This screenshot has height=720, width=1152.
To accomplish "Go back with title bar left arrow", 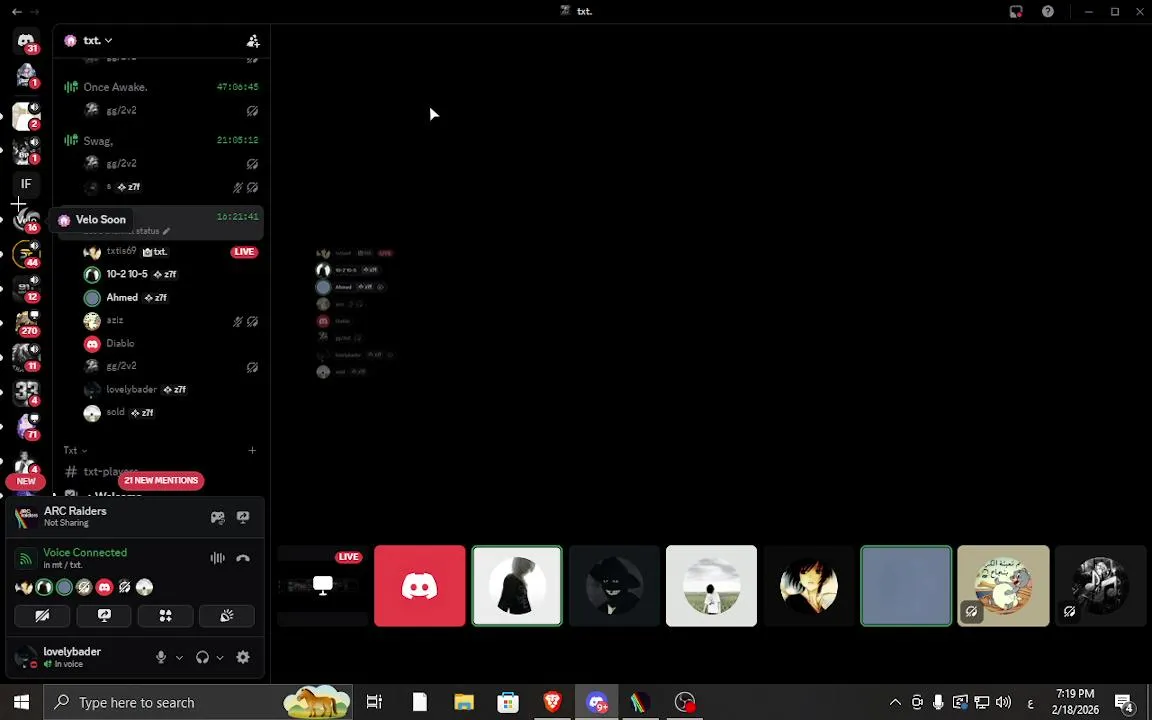I will coord(16,11).
